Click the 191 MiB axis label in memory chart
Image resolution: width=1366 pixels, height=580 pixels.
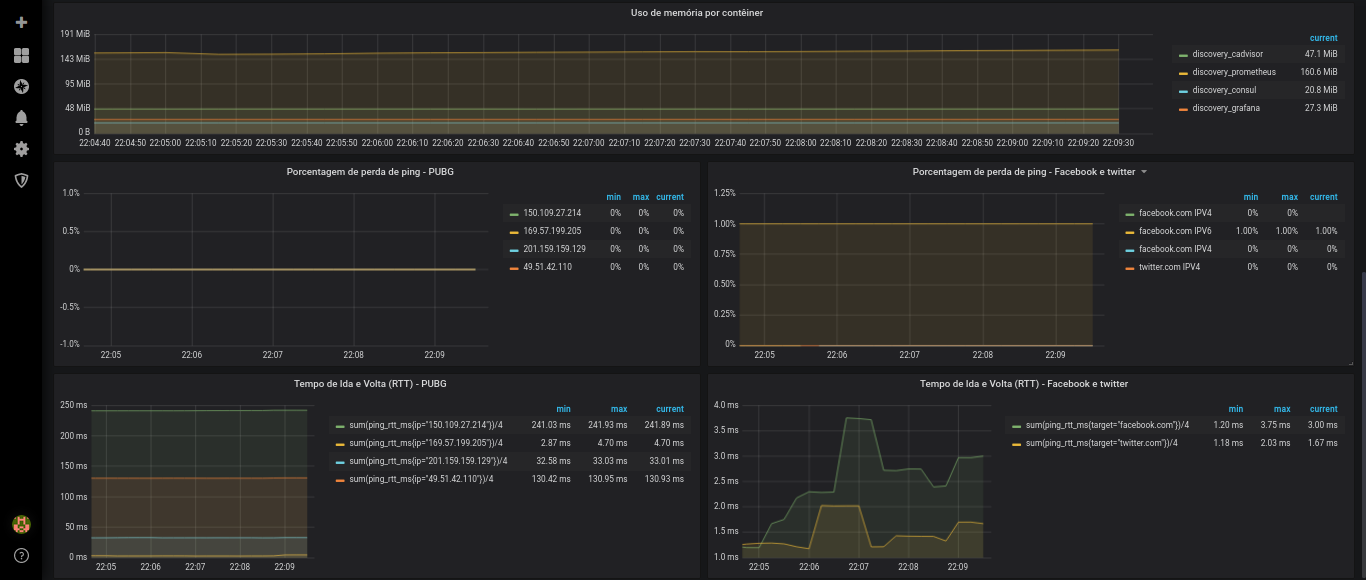pyautogui.click(x=76, y=34)
